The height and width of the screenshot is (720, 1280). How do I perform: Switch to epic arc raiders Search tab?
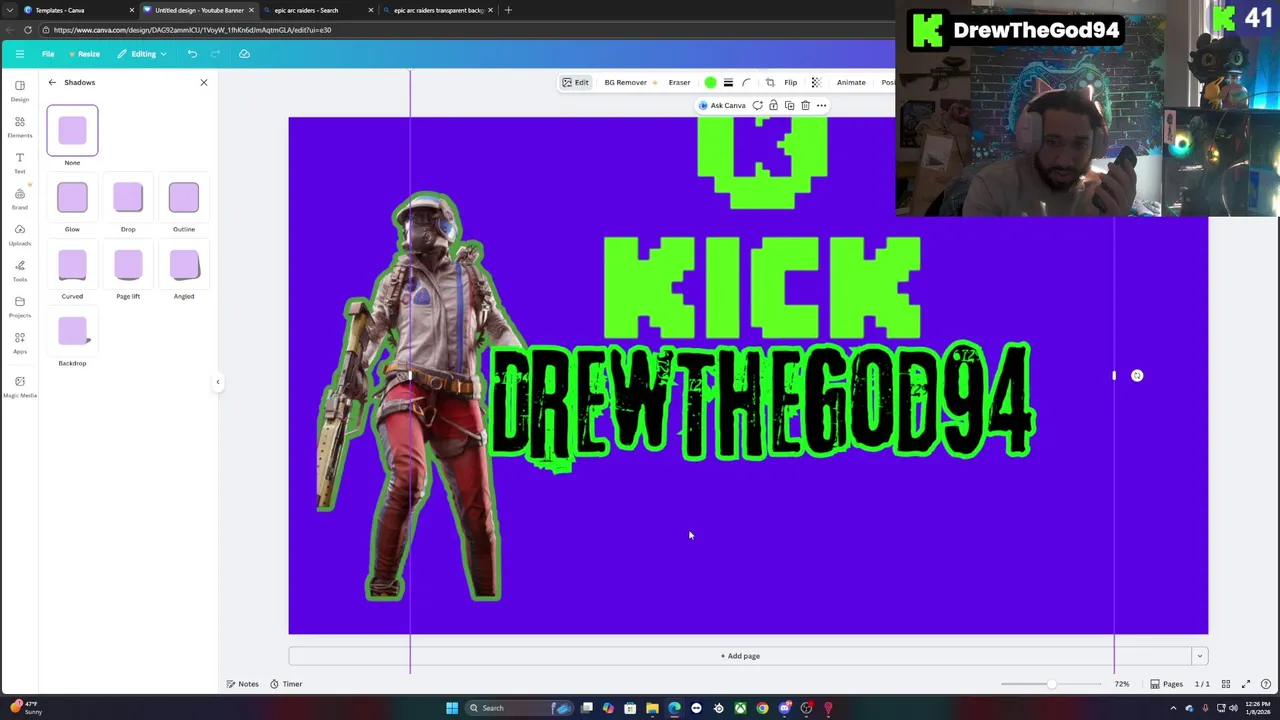pyautogui.click(x=317, y=10)
